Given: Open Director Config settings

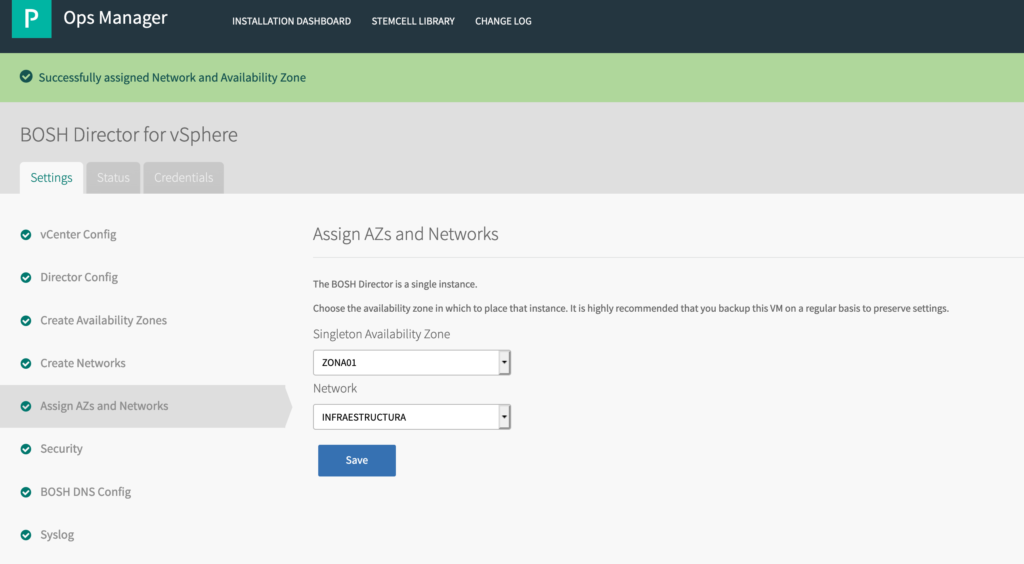Looking at the screenshot, I should pyautogui.click(x=79, y=277).
